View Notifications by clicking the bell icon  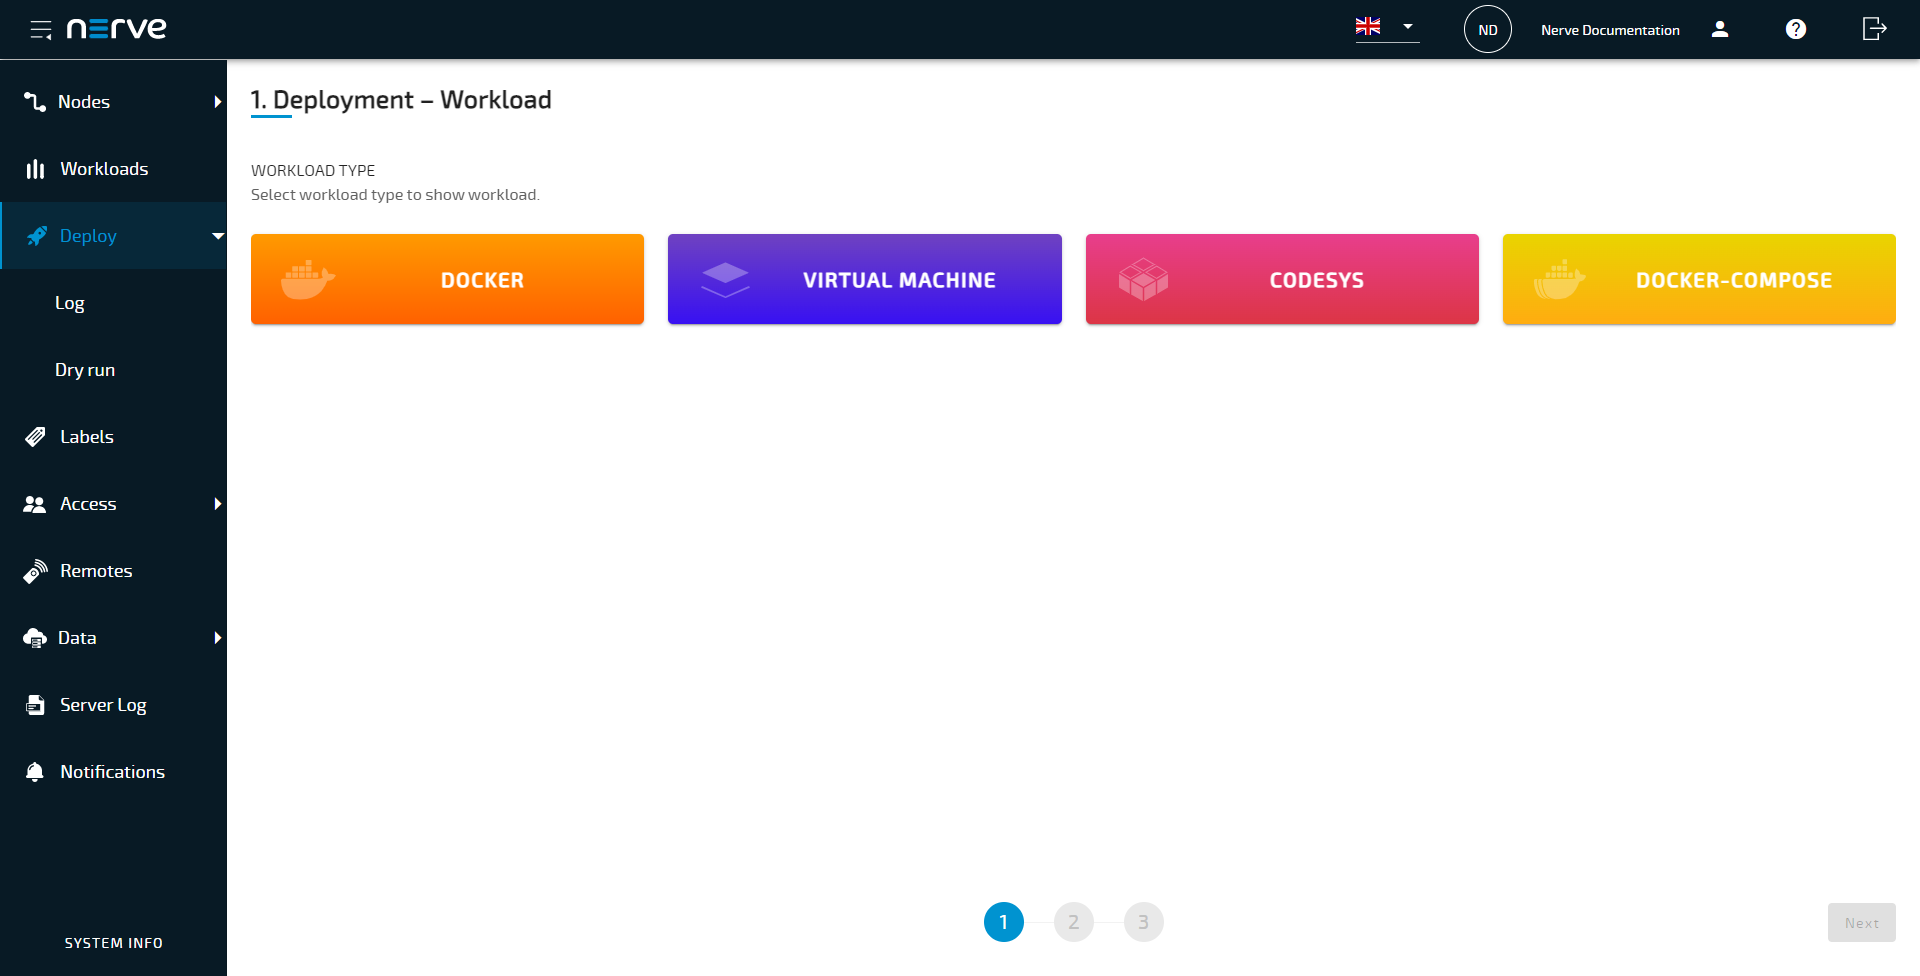(35, 771)
